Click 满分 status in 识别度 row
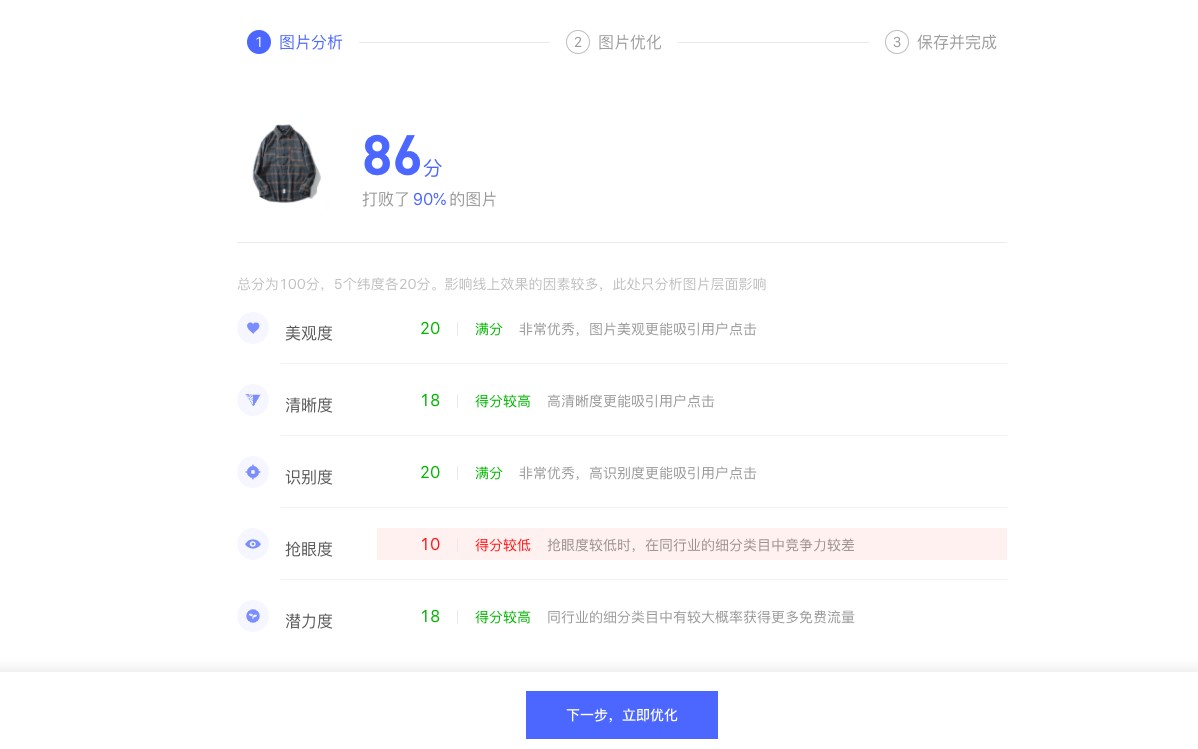 tap(489, 473)
